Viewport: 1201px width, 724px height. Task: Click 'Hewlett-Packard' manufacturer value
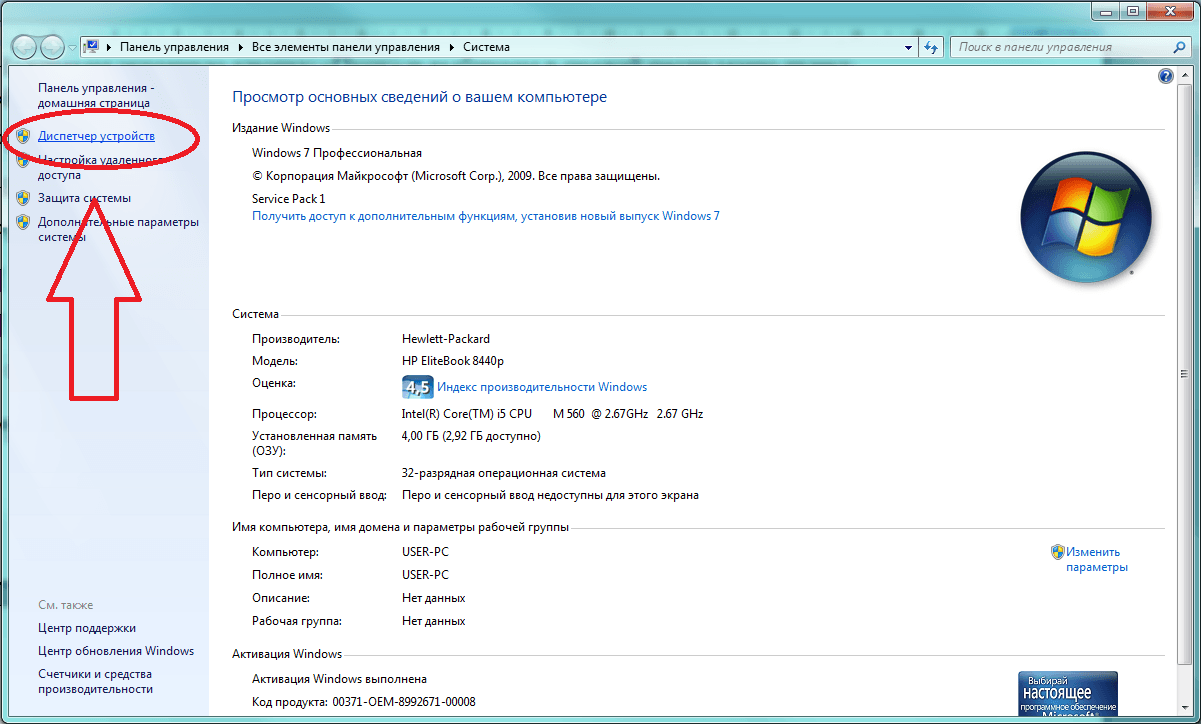(x=446, y=339)
